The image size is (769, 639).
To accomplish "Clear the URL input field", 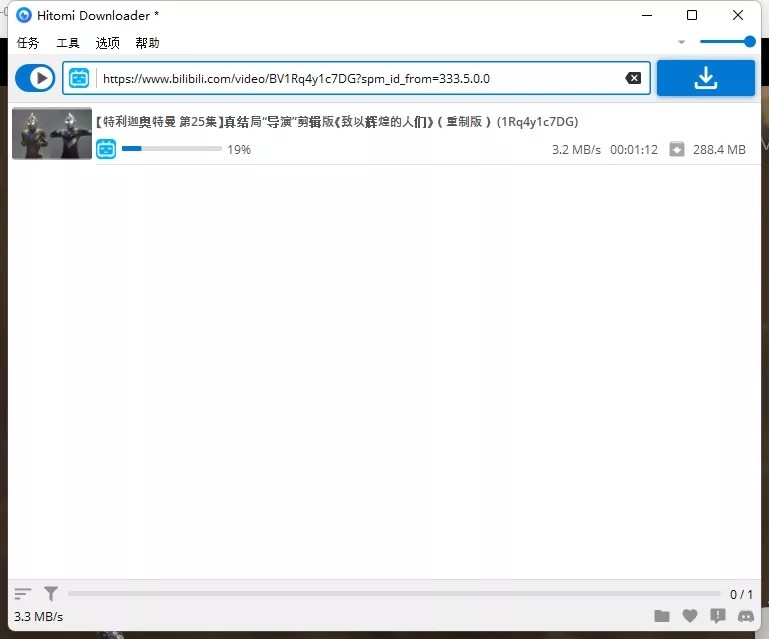I will (633, 78).
